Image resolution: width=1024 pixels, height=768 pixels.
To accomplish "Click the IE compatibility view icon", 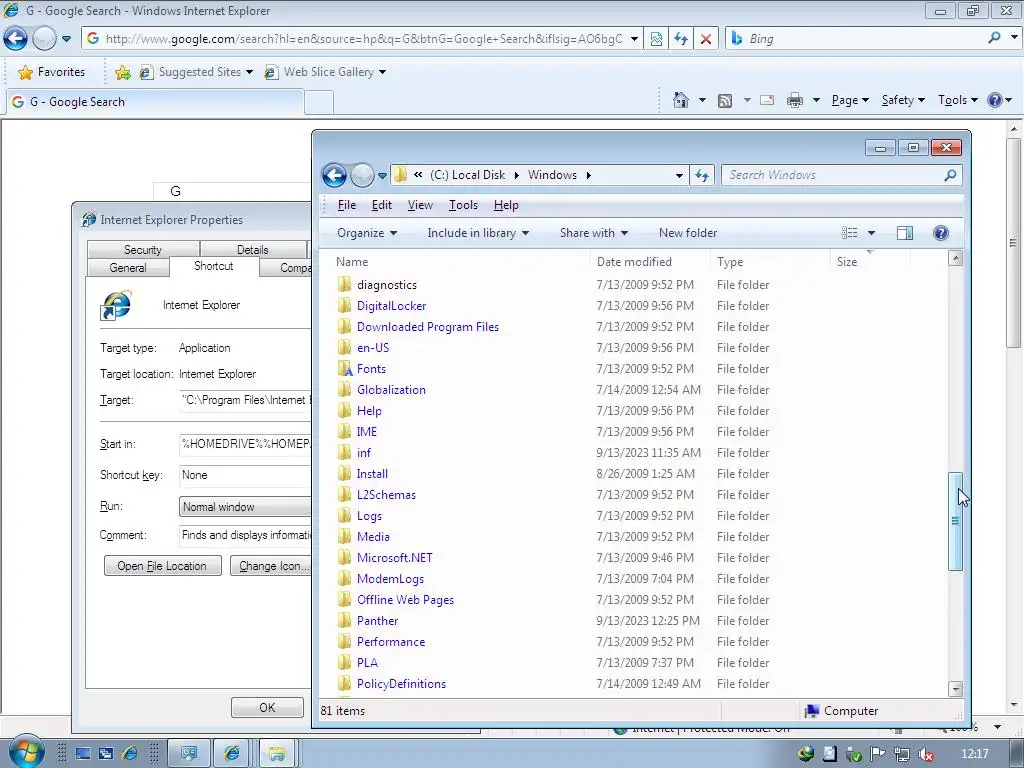I will (x=656, y=39).
